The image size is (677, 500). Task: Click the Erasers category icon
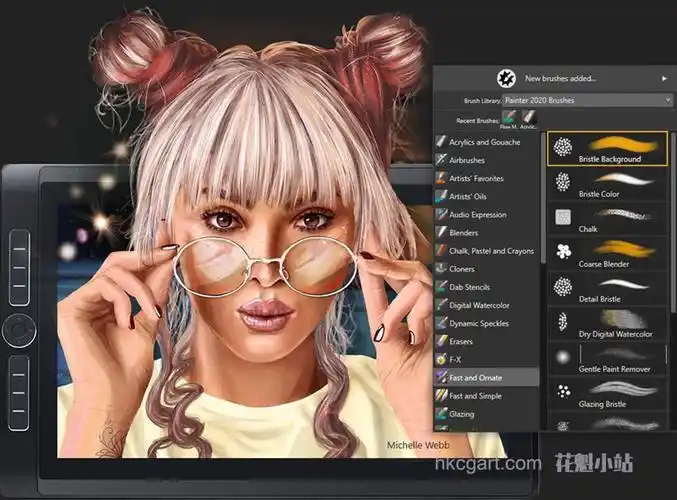[x=440, y=341]
